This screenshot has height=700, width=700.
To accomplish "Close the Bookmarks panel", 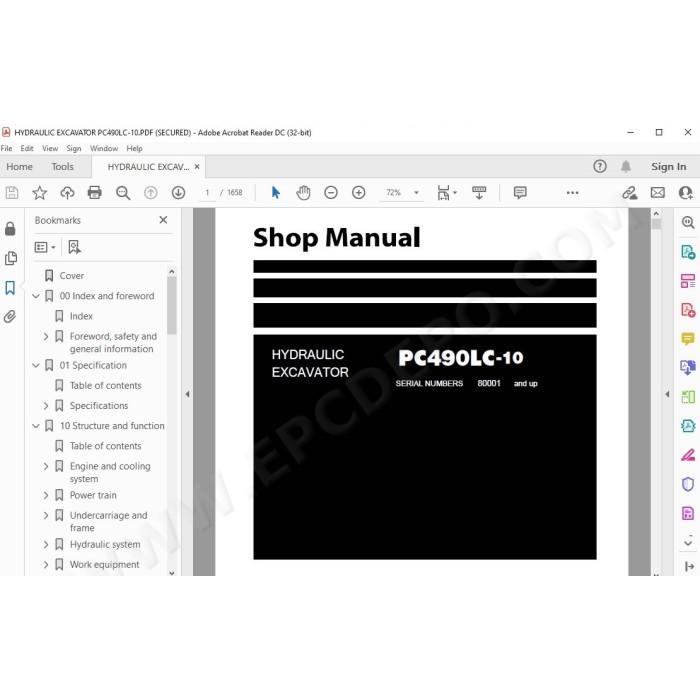I will point(163,220).
